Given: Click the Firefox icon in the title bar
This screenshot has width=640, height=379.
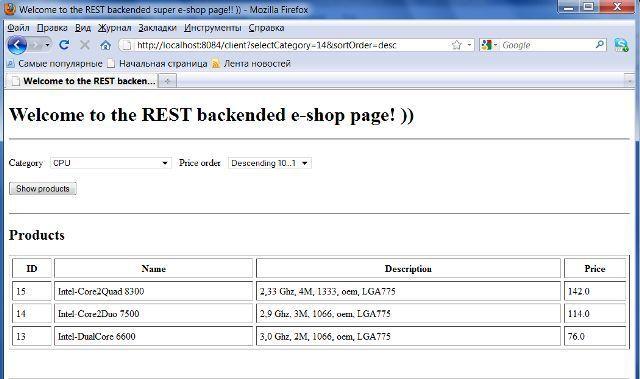Looking at the screenshot, I should pyautogui.click(x=10, y=9).
